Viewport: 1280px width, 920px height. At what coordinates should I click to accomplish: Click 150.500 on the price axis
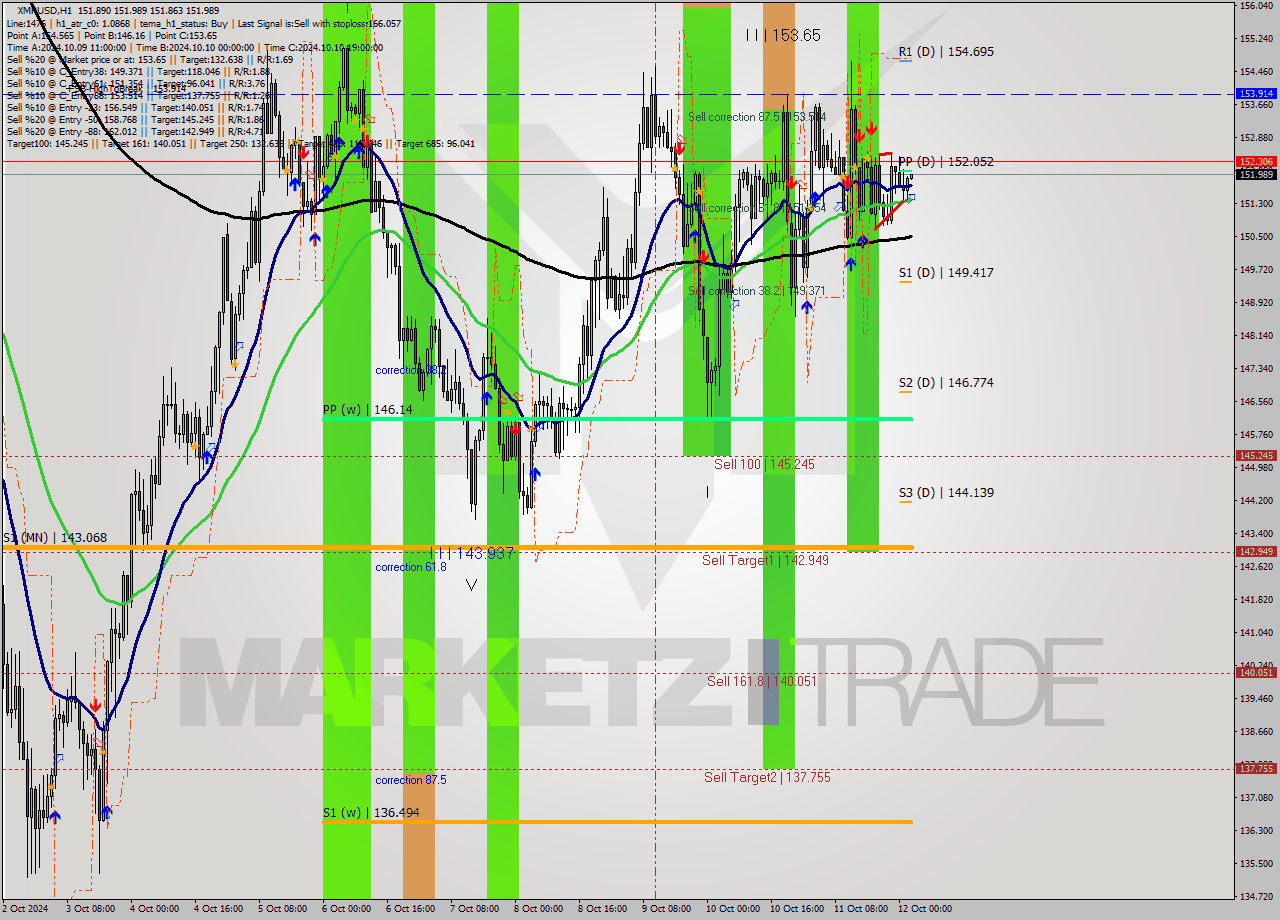(x=1256, y=236)
